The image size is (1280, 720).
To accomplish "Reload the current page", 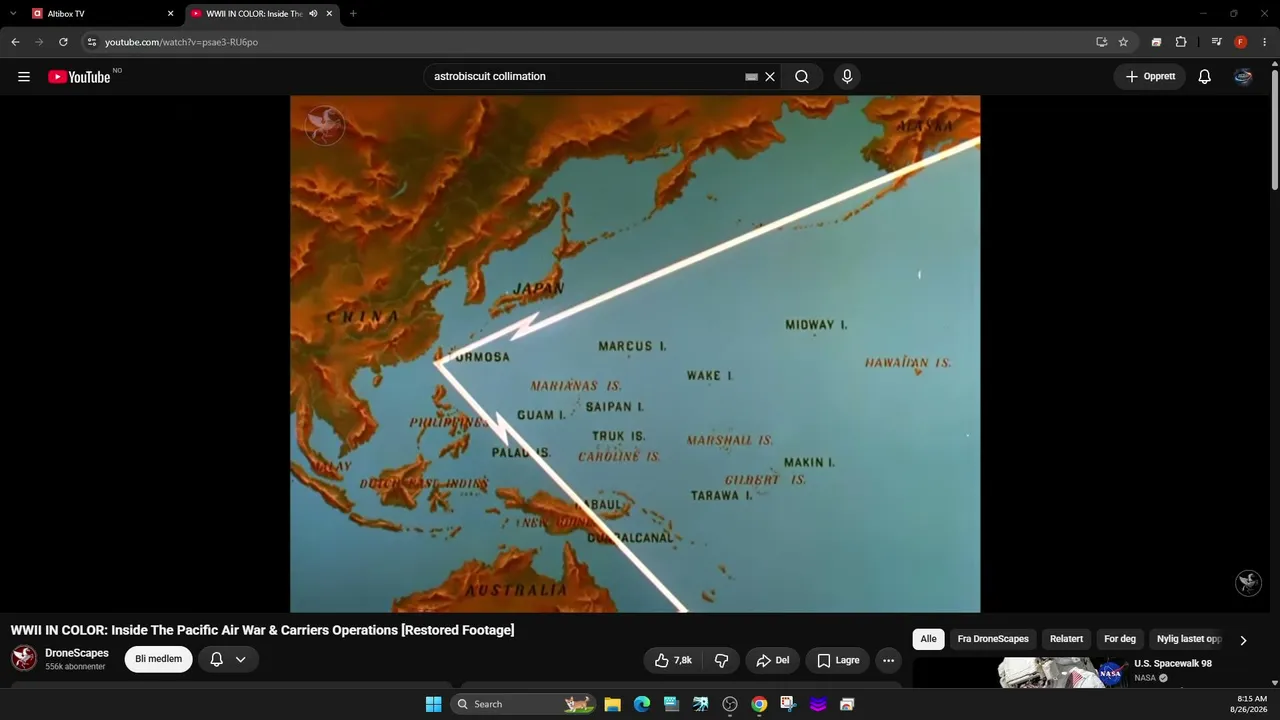I will tap(63, 42).
